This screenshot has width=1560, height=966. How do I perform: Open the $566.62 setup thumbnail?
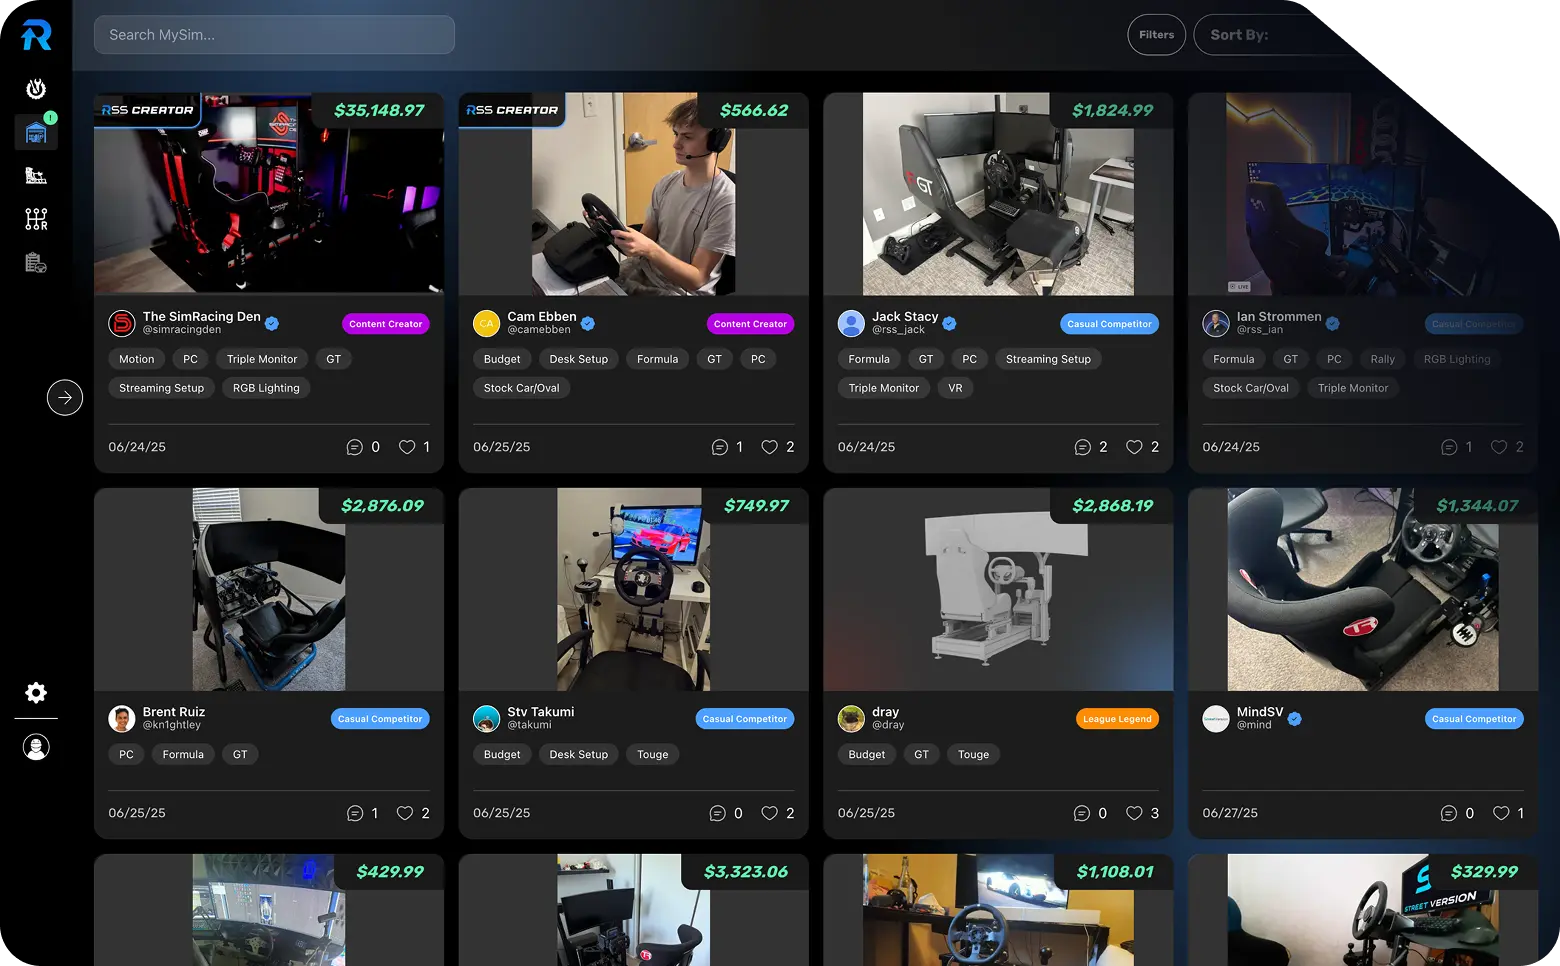(x=634, y=194)
